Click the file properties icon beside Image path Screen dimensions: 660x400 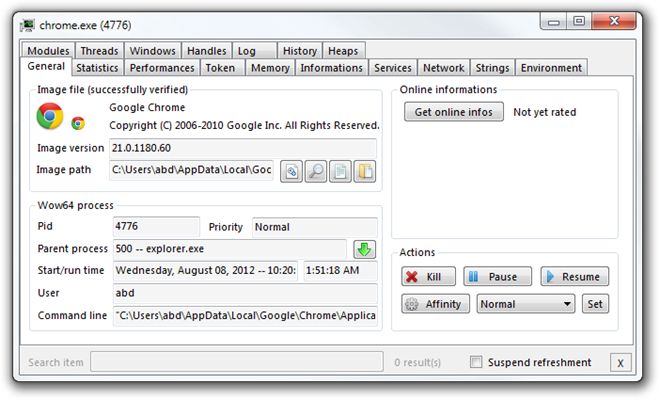point(291,171)
